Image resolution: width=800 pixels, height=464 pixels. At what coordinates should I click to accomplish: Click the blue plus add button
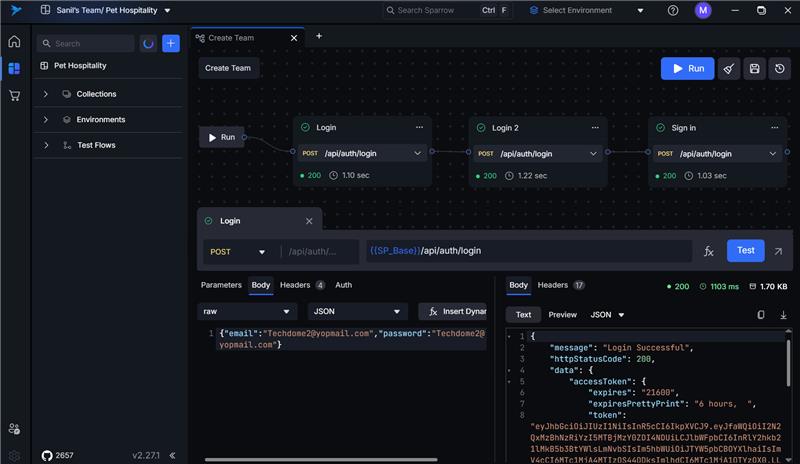[171, 43]
